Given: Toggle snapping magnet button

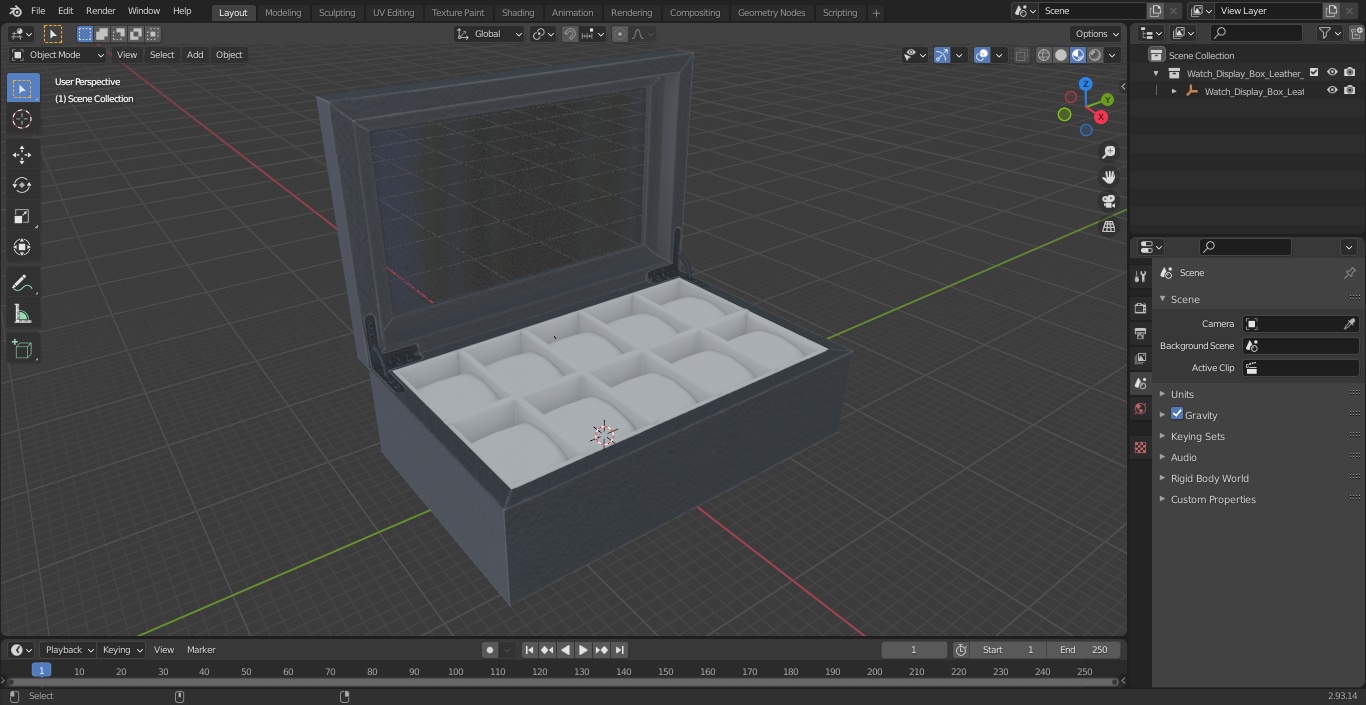Looking at the screenshot, I should 570,34.
